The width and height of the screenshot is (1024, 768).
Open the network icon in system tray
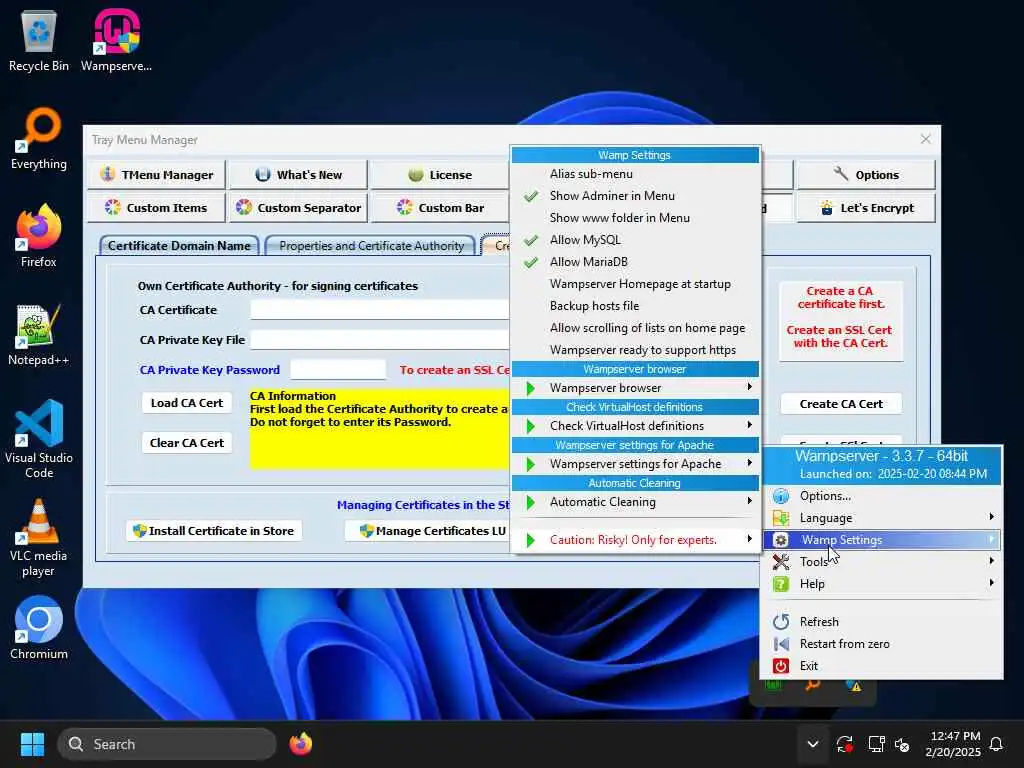[876, 744]
